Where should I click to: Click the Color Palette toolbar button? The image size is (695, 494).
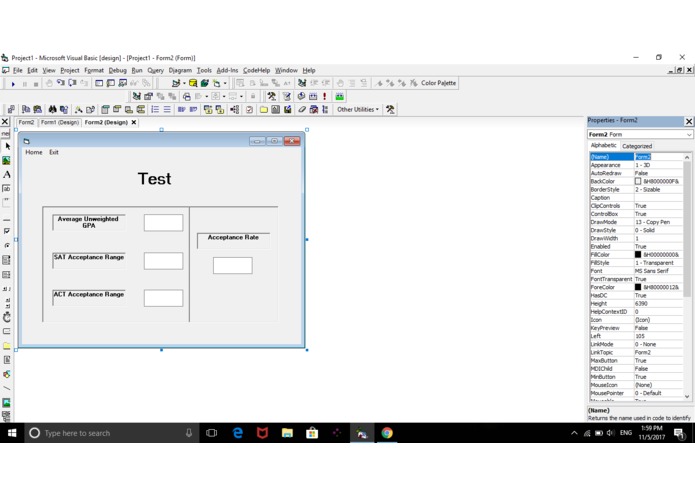point(438,83)
